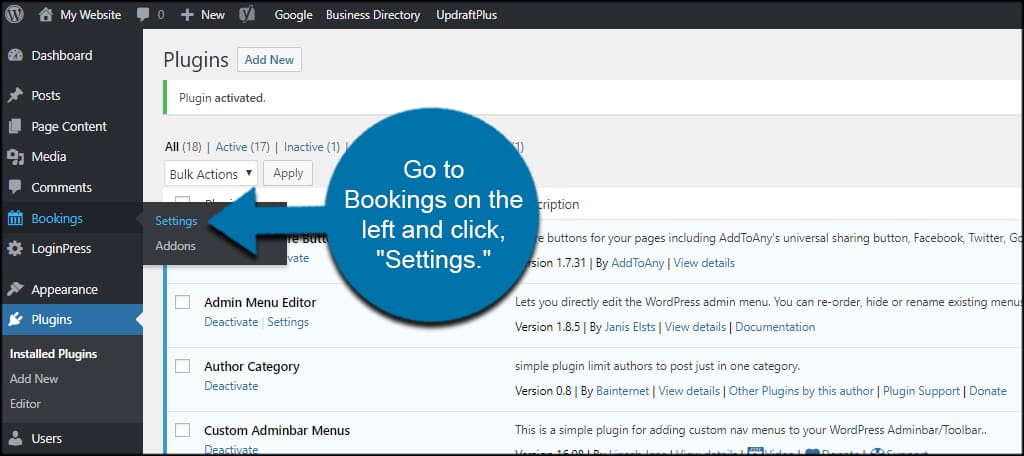Select Settings in Bookings flyout
The width and height of the screenshot is (1024, 456).
tap(176, 221)
